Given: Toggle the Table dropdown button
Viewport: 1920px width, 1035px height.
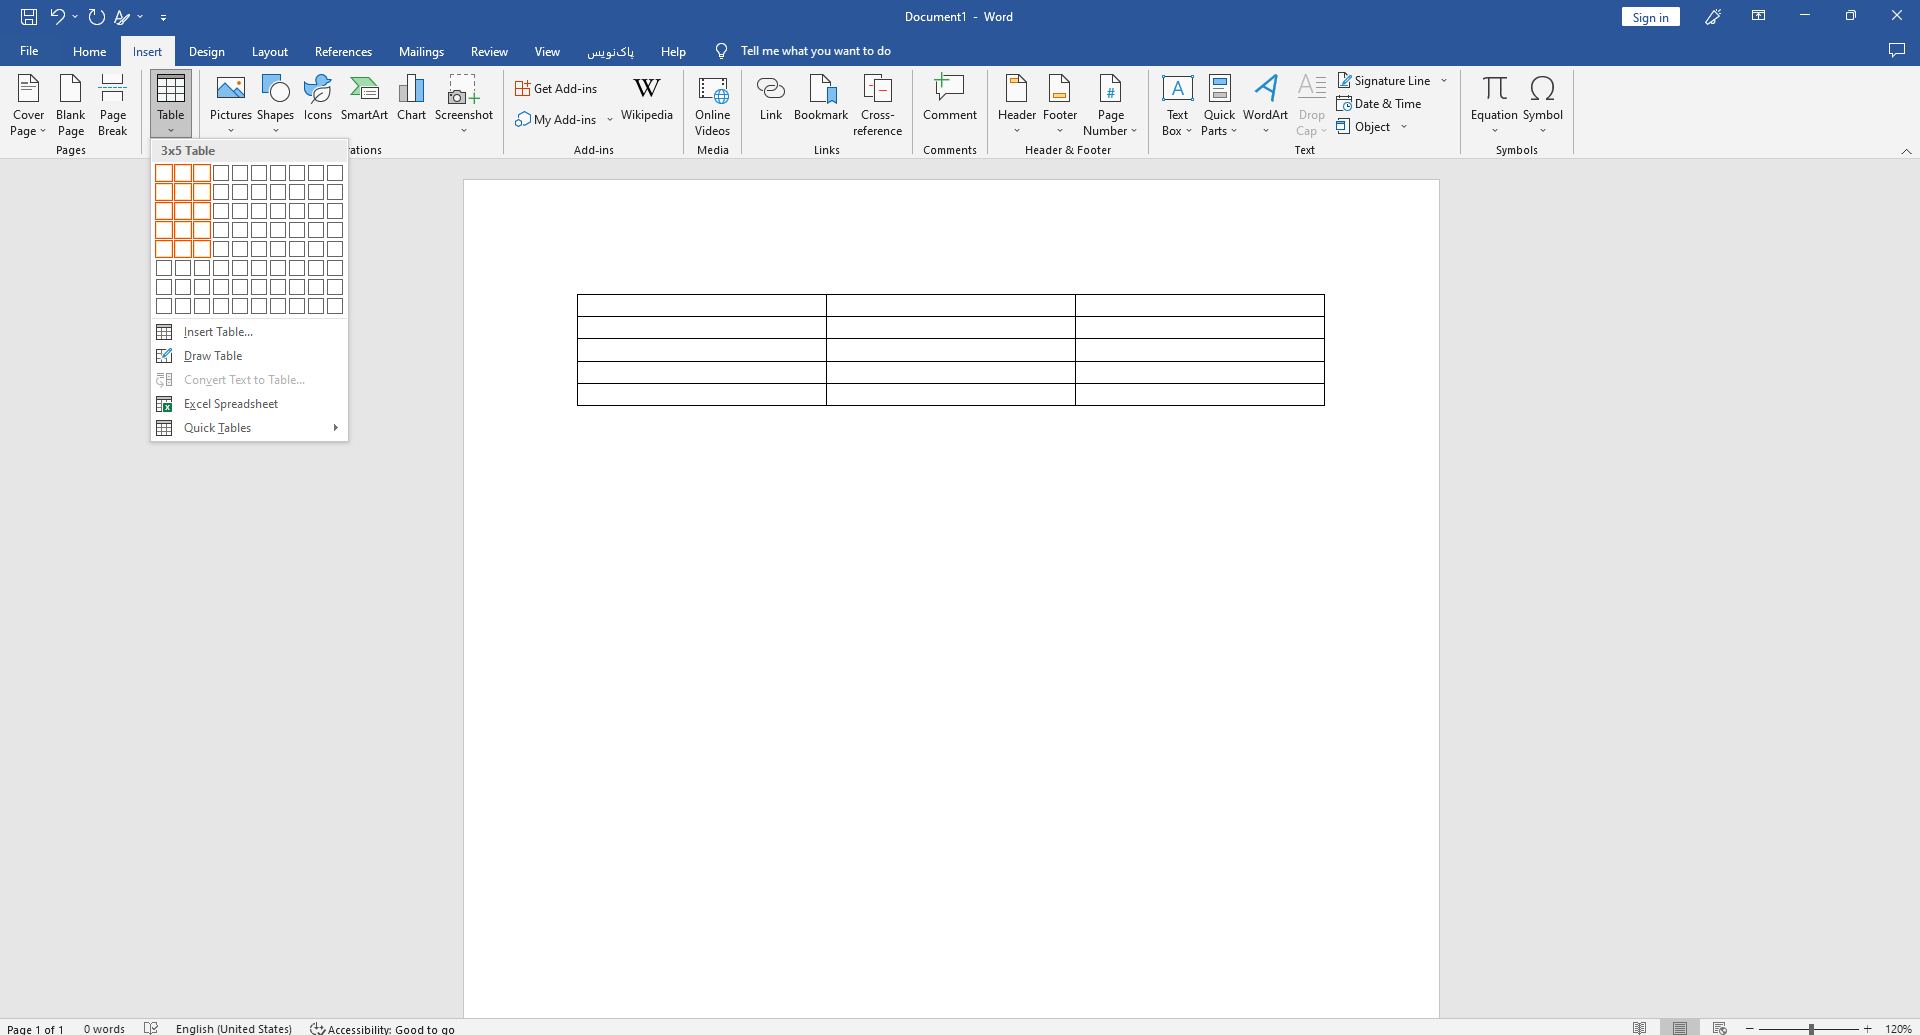Looking at the screenshot, I should click(171, 104).
